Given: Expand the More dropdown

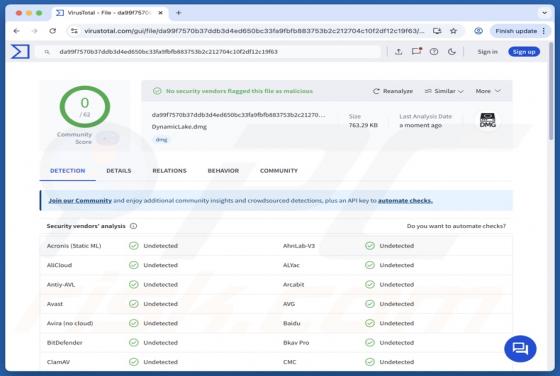Looking at the screenshot, I should click(488, 91).
